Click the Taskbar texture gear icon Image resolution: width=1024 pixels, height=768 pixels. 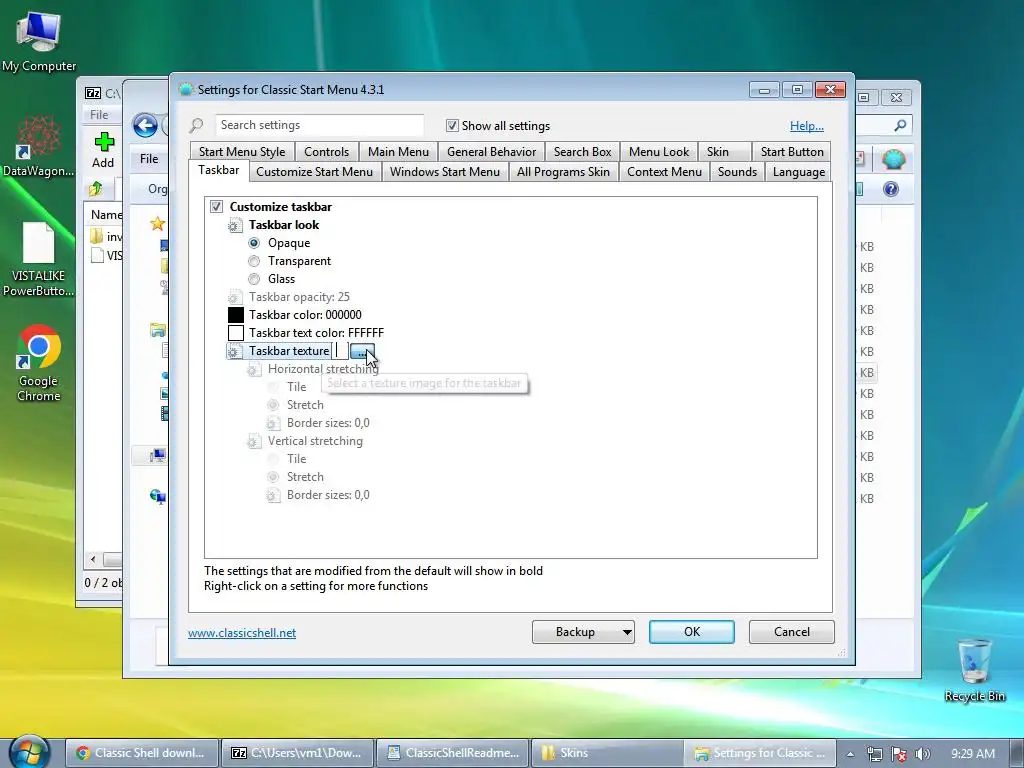234,351
